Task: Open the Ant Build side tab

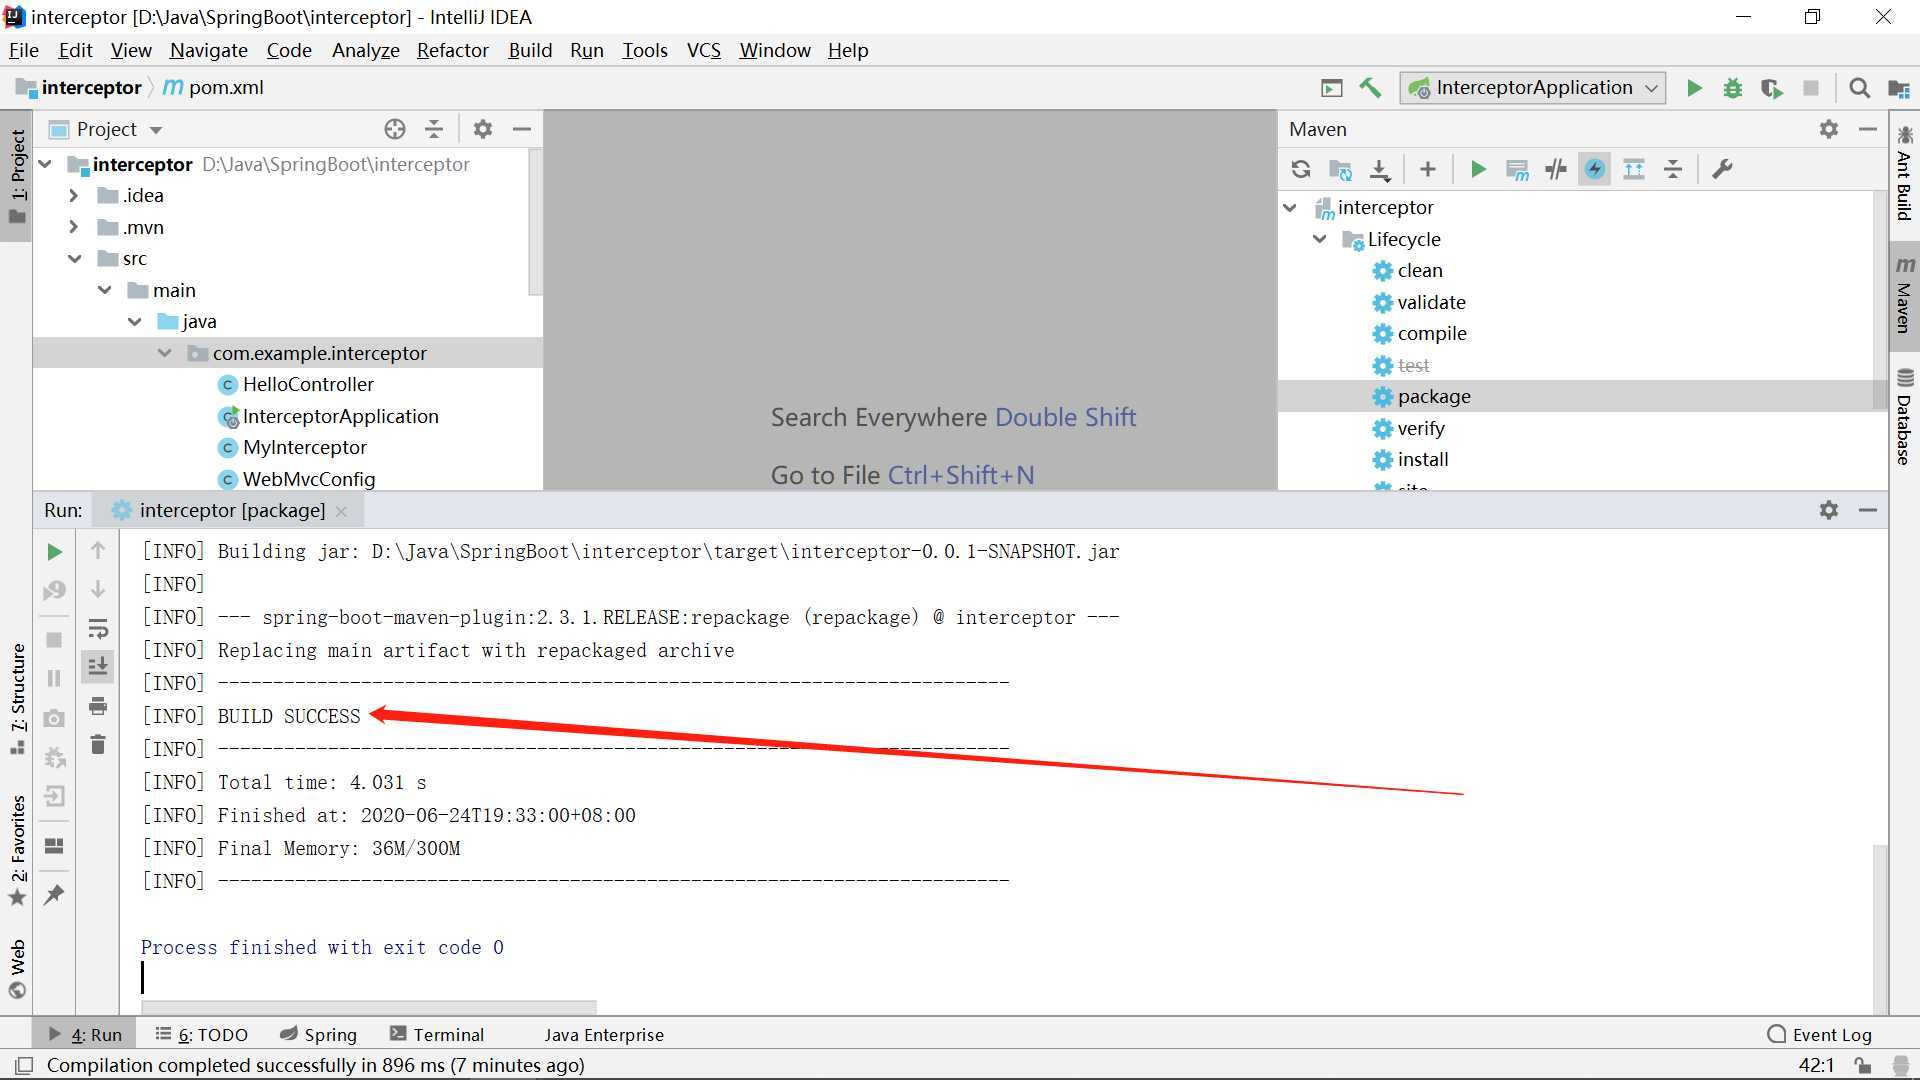Action: click(x=1904, y=172)
